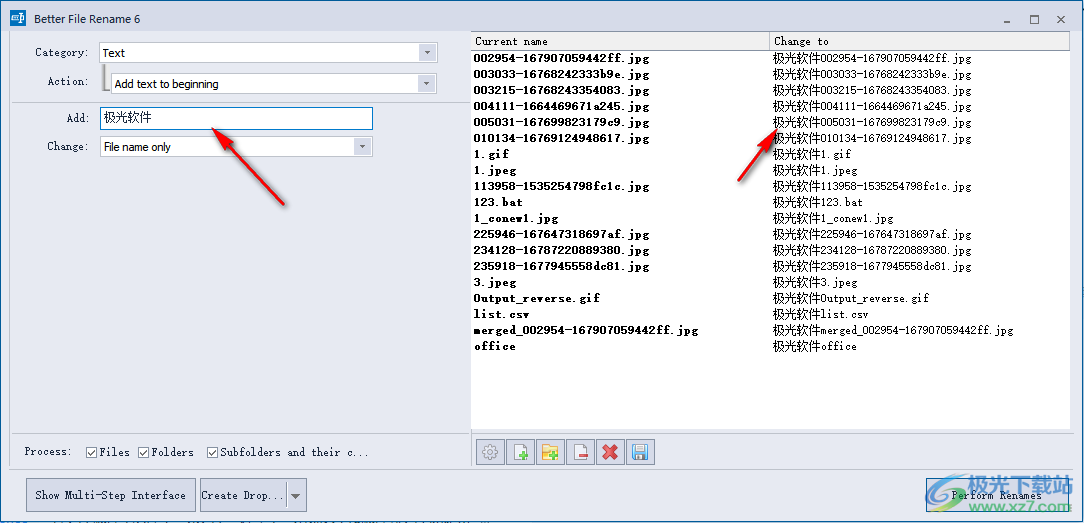
Task: Select current name 010134-16769124948617.jpg
Action: (561, 138)
